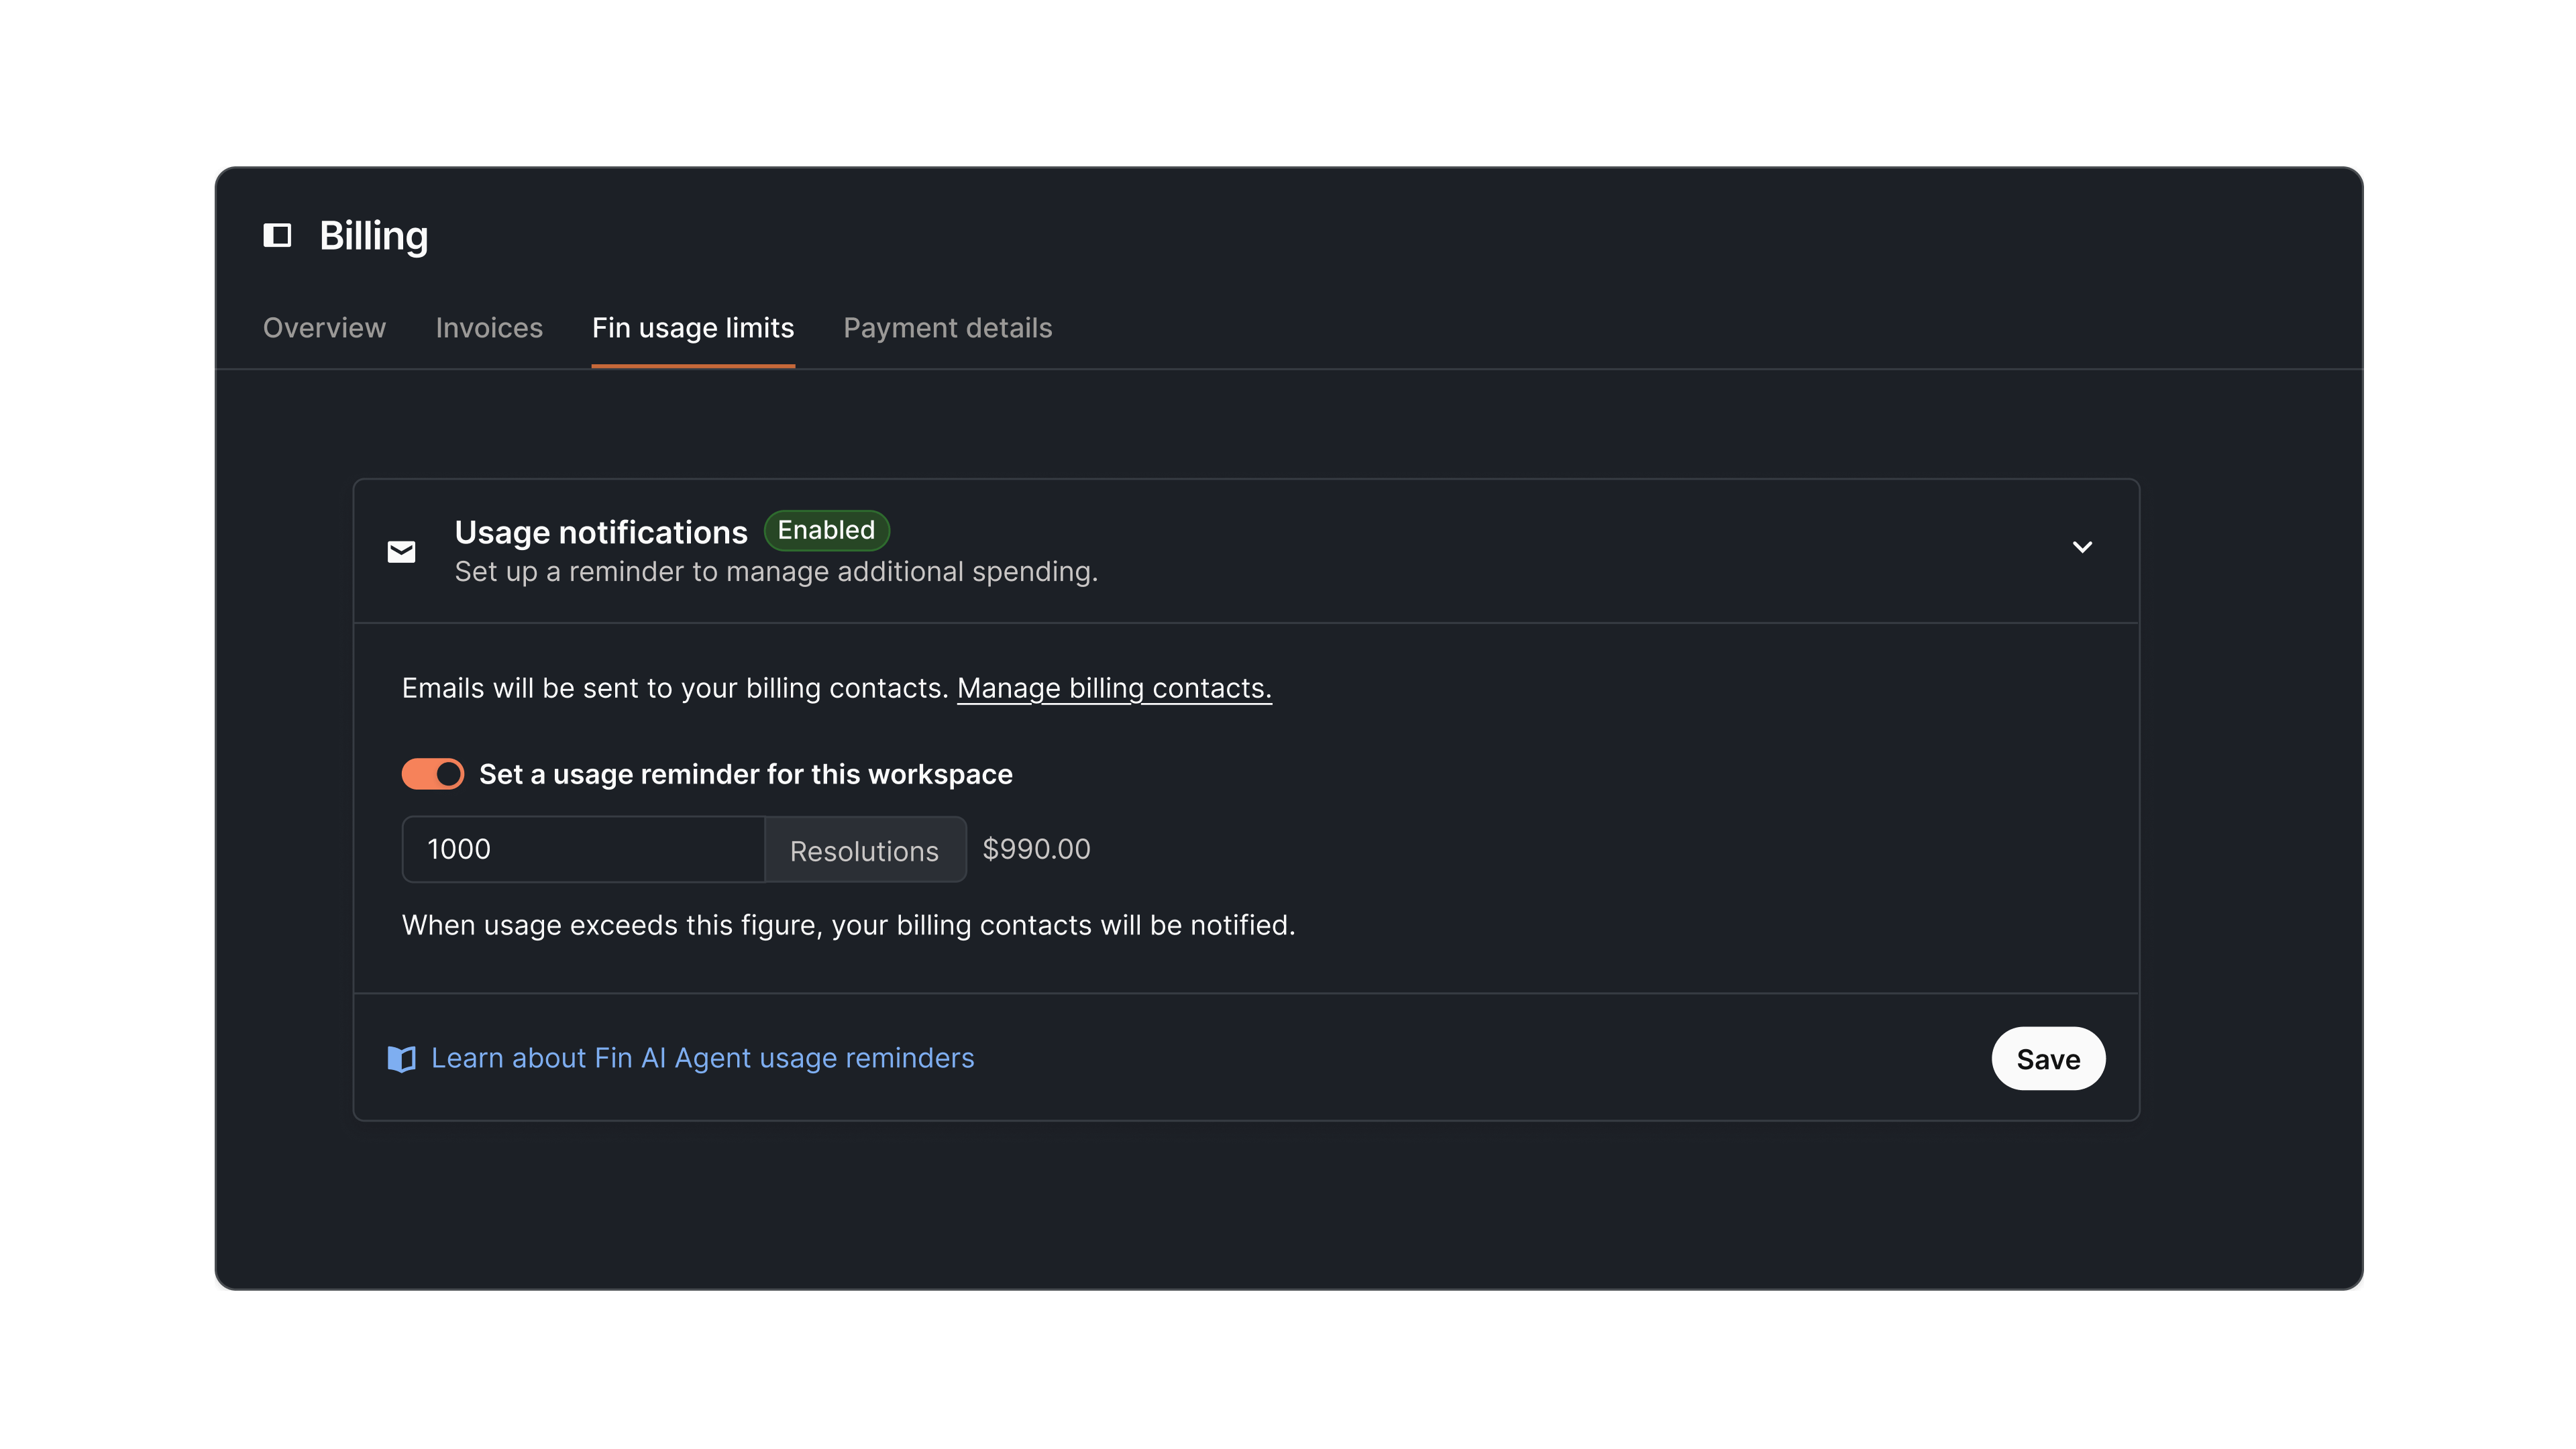This screenshot has height=1449, width=2576.
Task: Click the Billing page icon in the header
Action: click(278, 236)
